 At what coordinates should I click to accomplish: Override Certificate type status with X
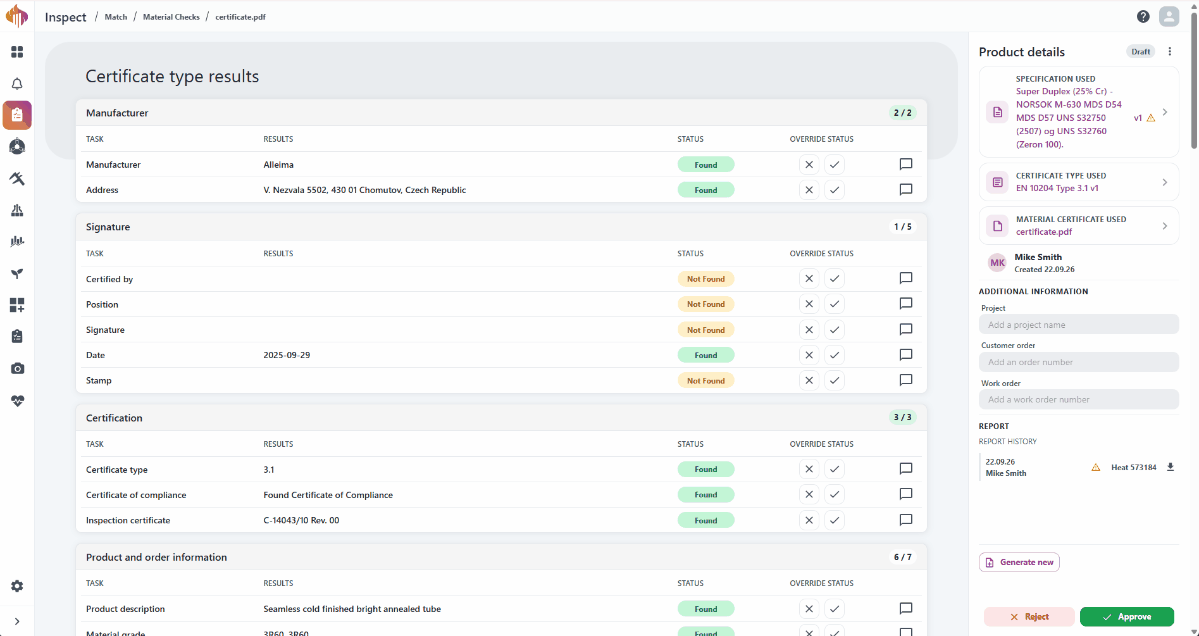[x=809, y=469]
